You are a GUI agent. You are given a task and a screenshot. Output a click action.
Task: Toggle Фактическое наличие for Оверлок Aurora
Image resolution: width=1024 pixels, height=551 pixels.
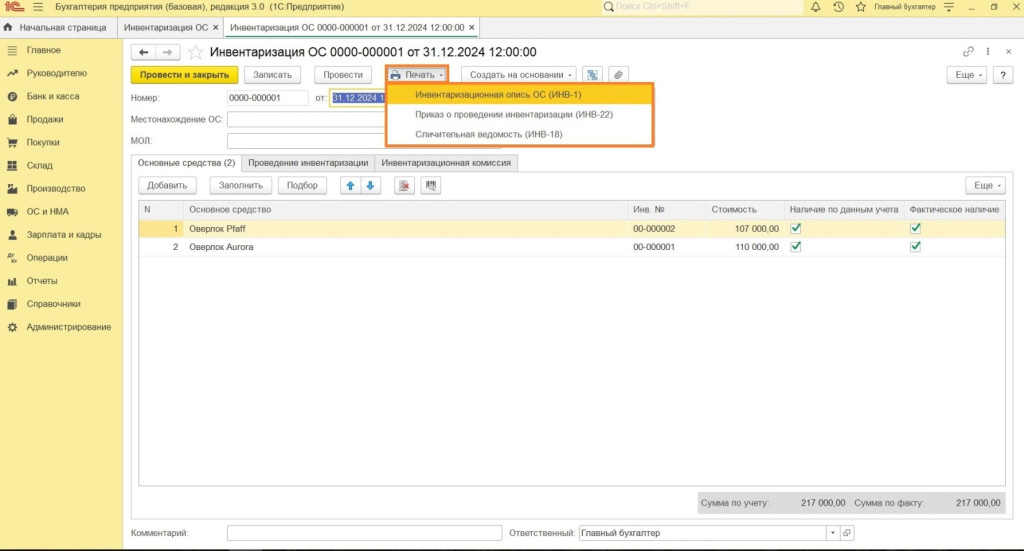pyautogui.click(x=915, y=247)
